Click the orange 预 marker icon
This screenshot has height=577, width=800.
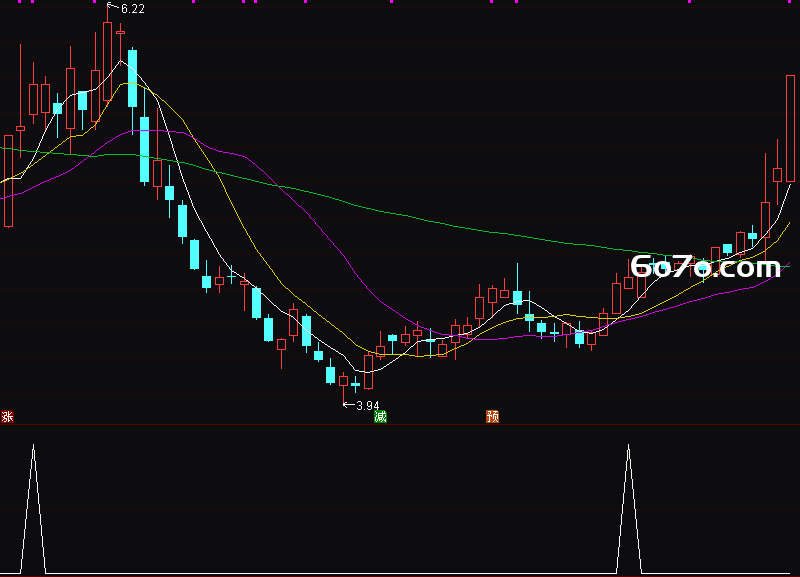492,416
